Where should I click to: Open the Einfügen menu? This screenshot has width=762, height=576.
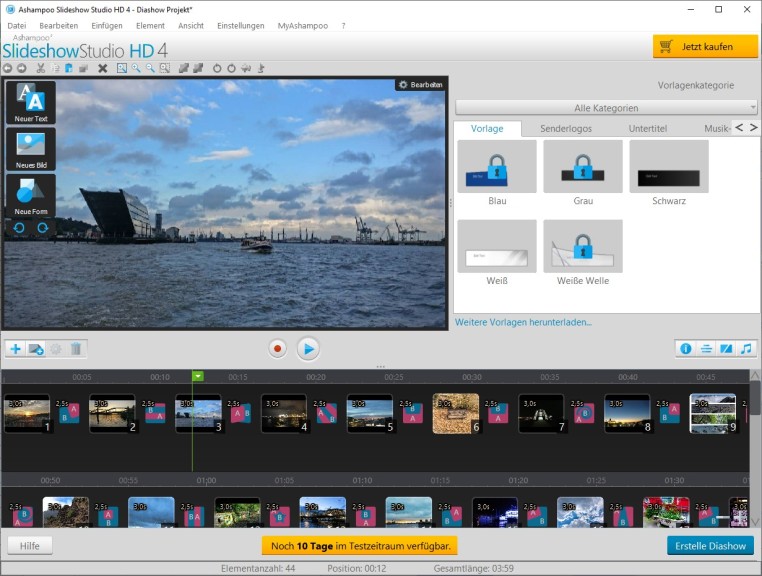(107, 25)
